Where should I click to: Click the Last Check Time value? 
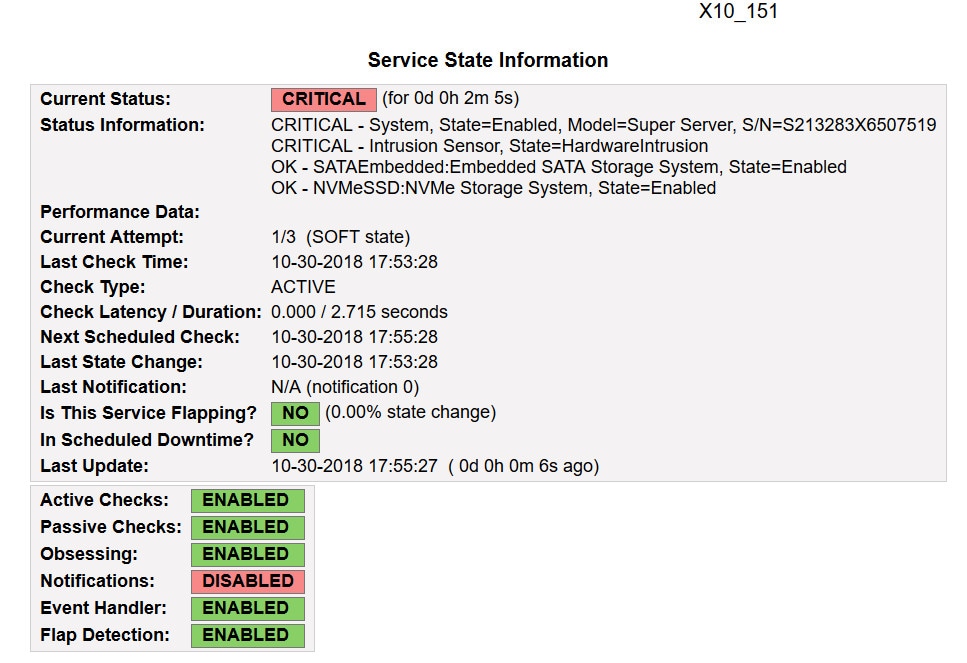(x=354, y=262)
